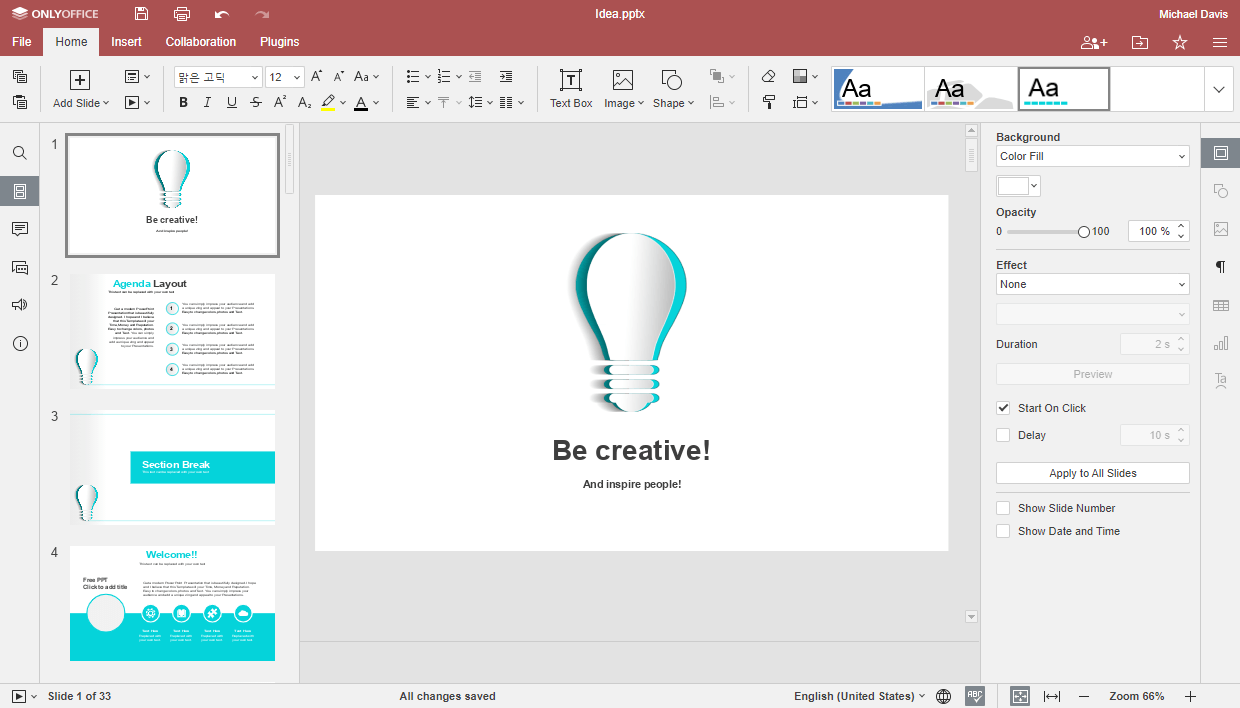Click the Undo arrow icon
Viewport: 1240px width, 708px height.
[x=222, y=14]
